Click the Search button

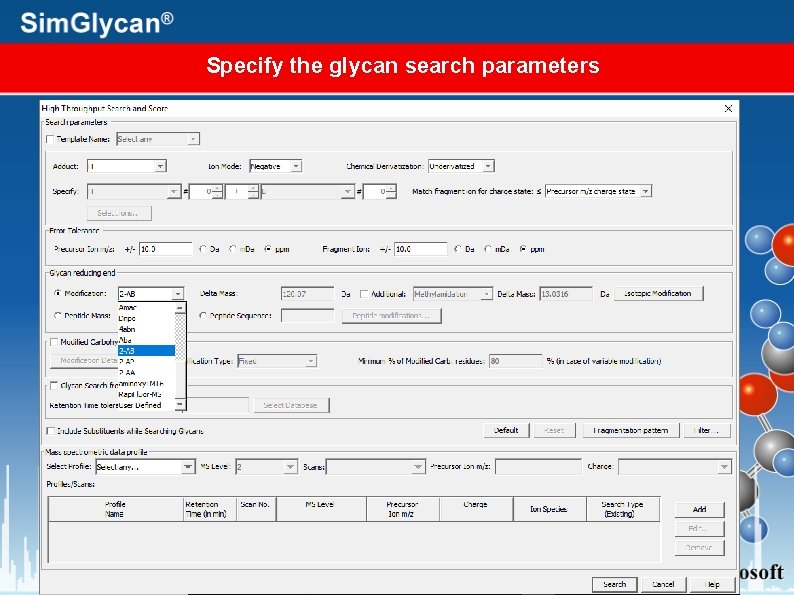click(x=615, y=584)
